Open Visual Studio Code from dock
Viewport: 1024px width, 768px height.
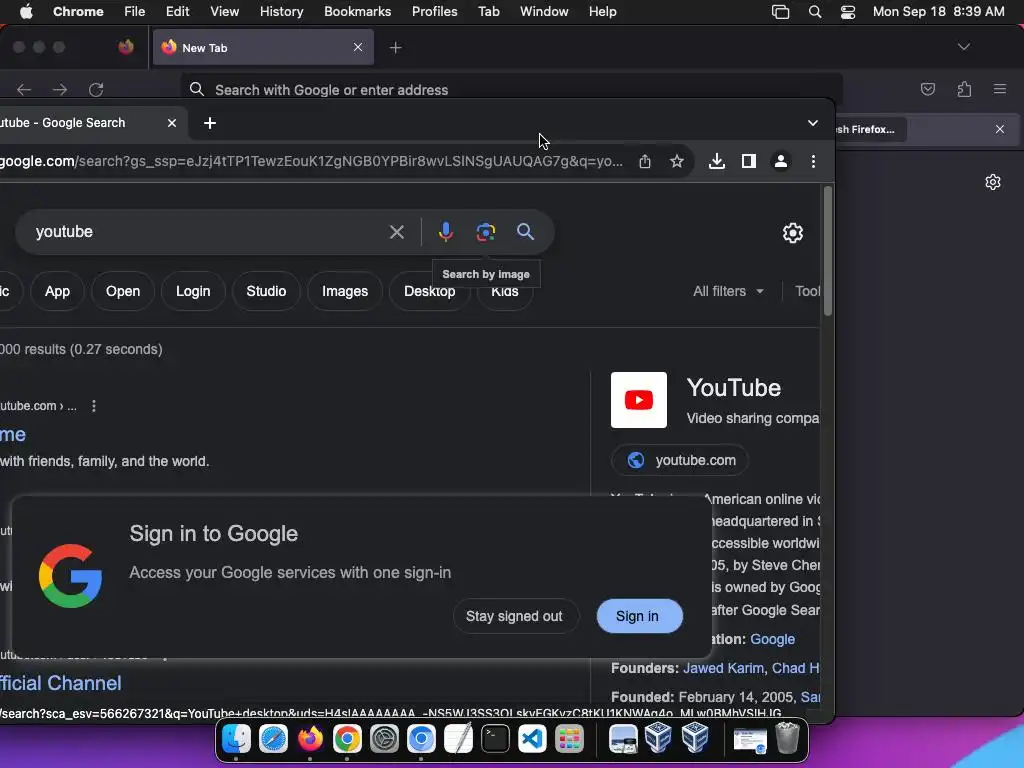click(x=532, y=739)
